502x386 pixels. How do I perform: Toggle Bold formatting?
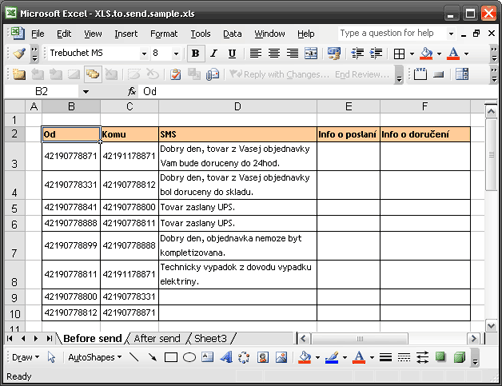point(196,53)
